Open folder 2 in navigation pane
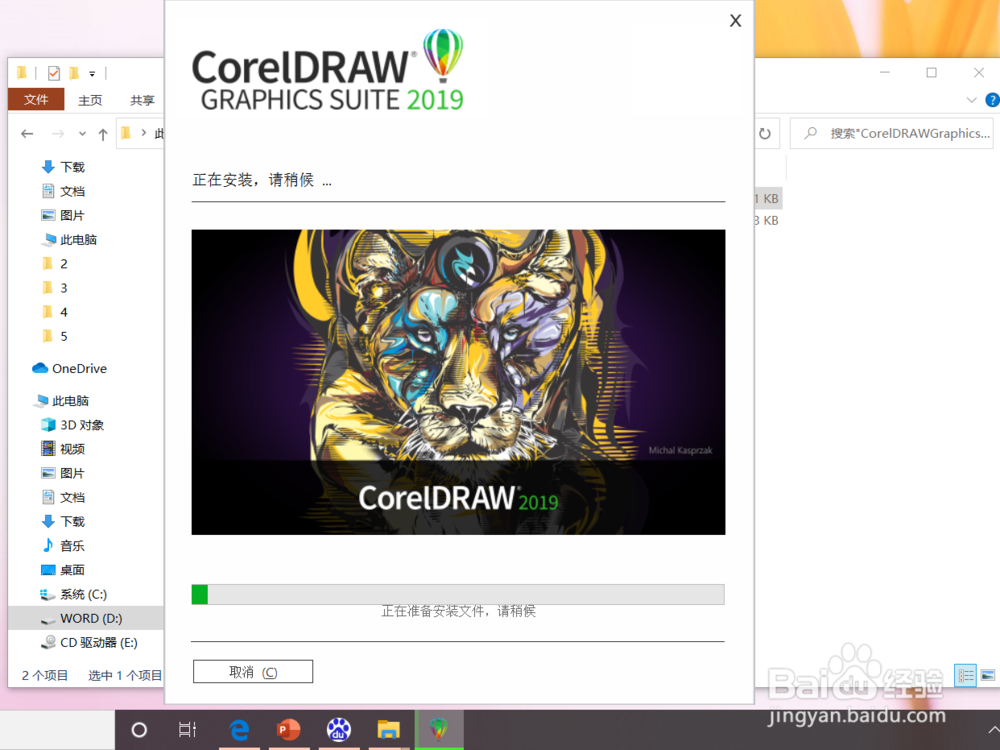This screenshot has width=1000, height=750. [x=55, y=264]
